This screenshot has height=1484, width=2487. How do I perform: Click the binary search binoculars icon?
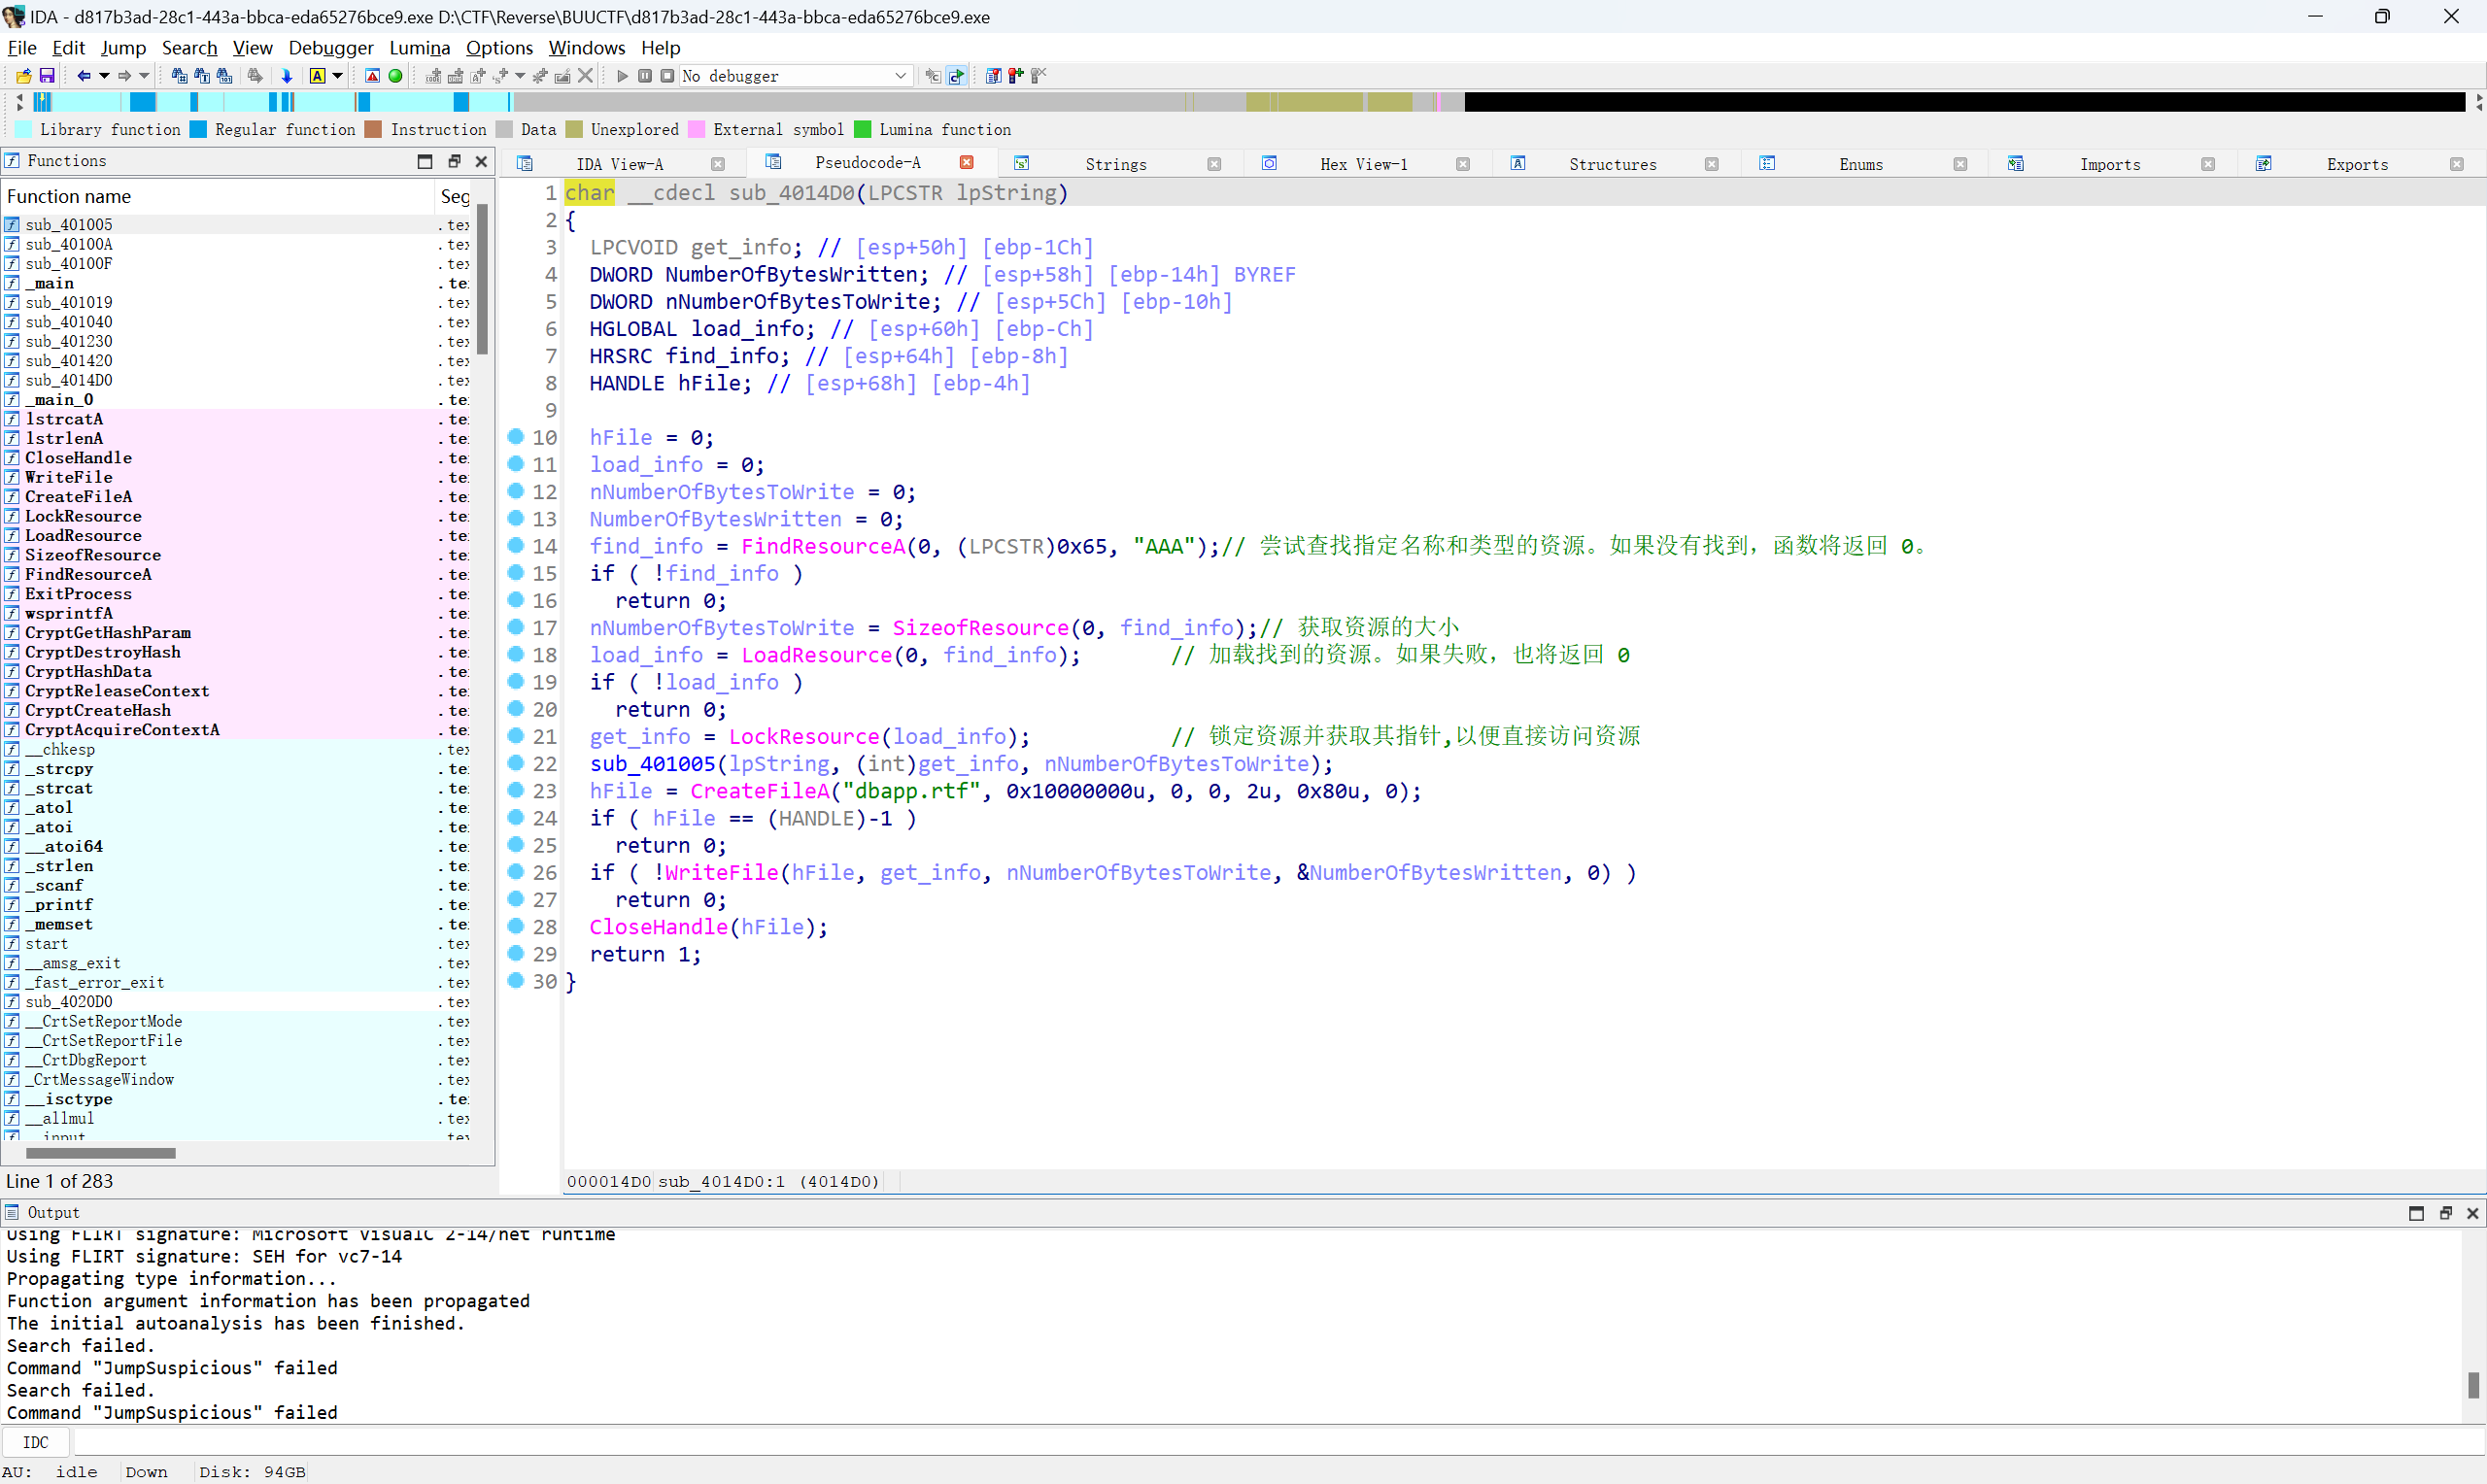point(225,76)
